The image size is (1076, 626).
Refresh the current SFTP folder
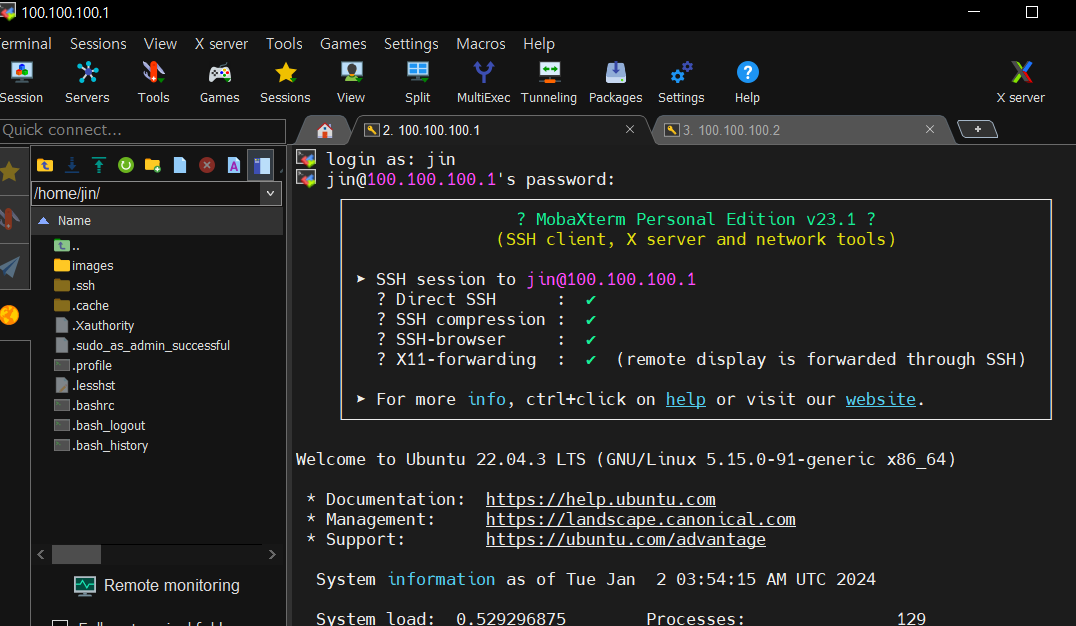(x=126, y=165)
